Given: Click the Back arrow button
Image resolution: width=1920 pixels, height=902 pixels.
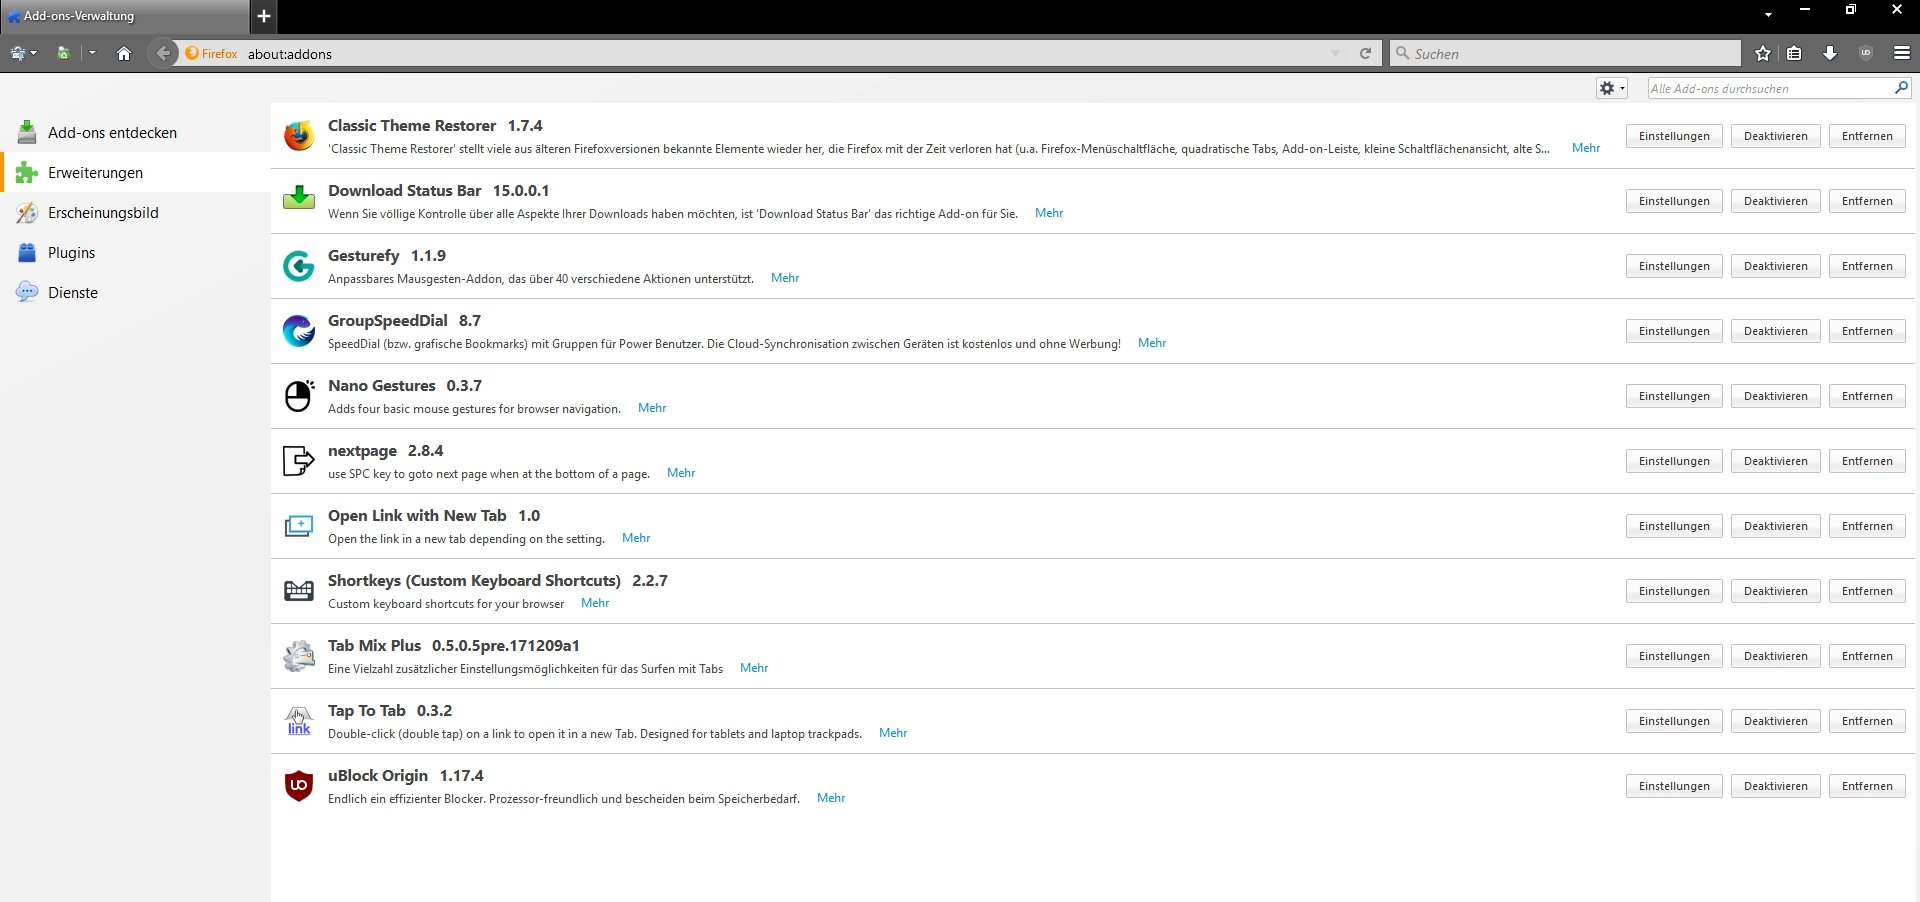Looking at the screenshot, I should [163, 54].
